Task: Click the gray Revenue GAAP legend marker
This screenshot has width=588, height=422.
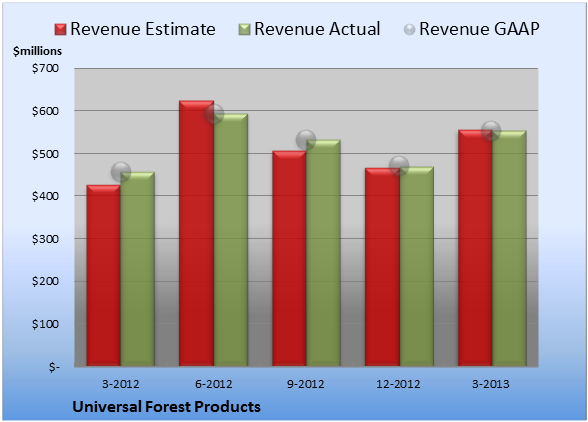Action: point(409,29)
